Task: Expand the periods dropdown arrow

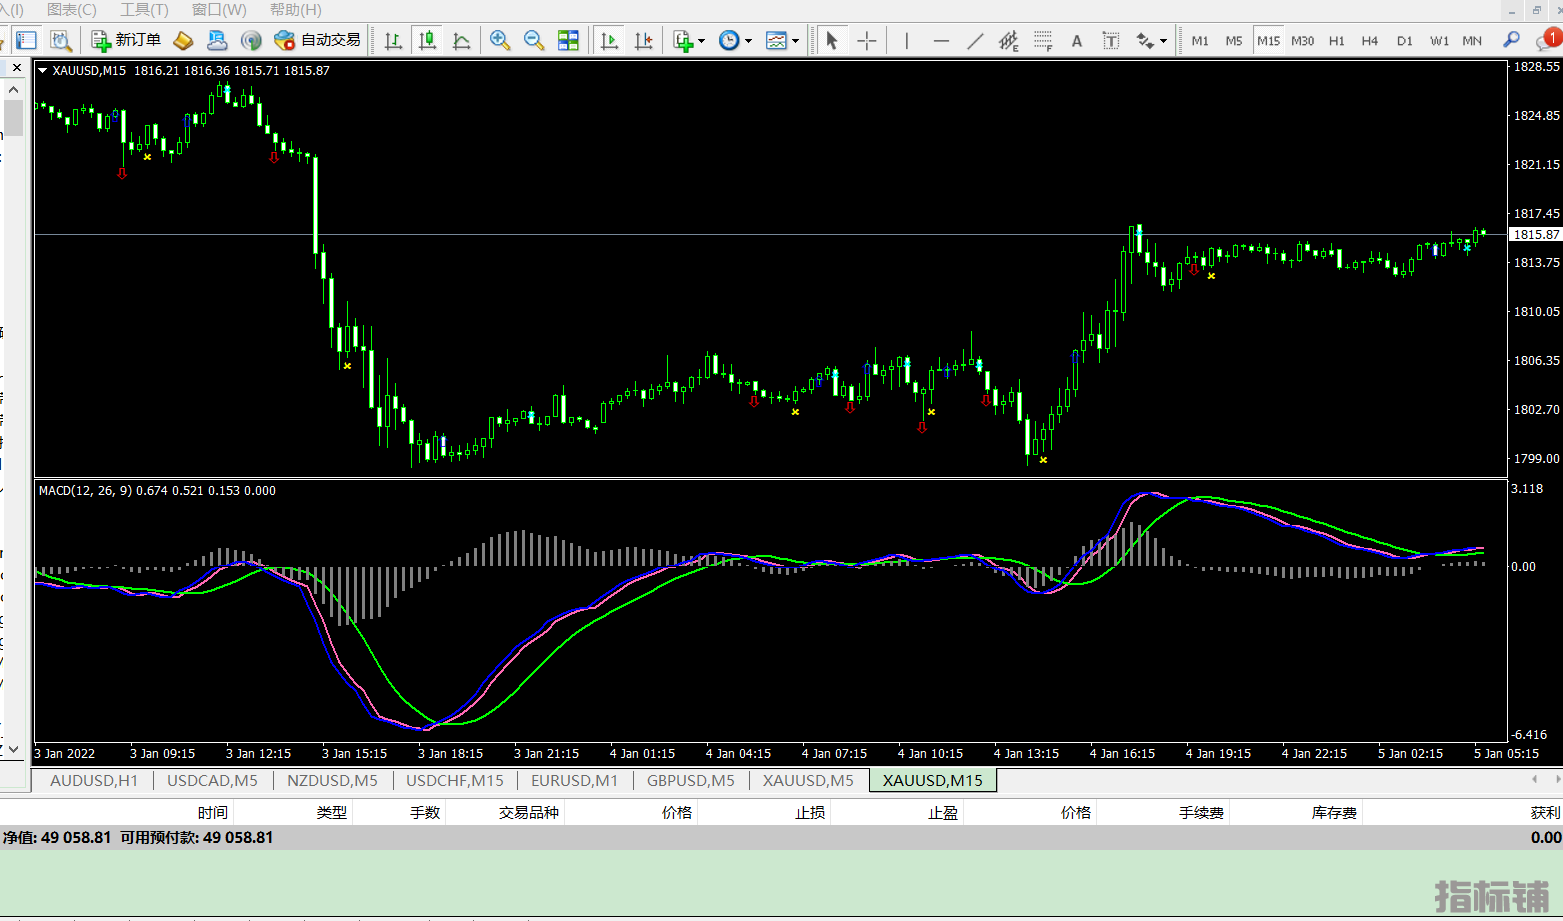Action: pos(747,41)
